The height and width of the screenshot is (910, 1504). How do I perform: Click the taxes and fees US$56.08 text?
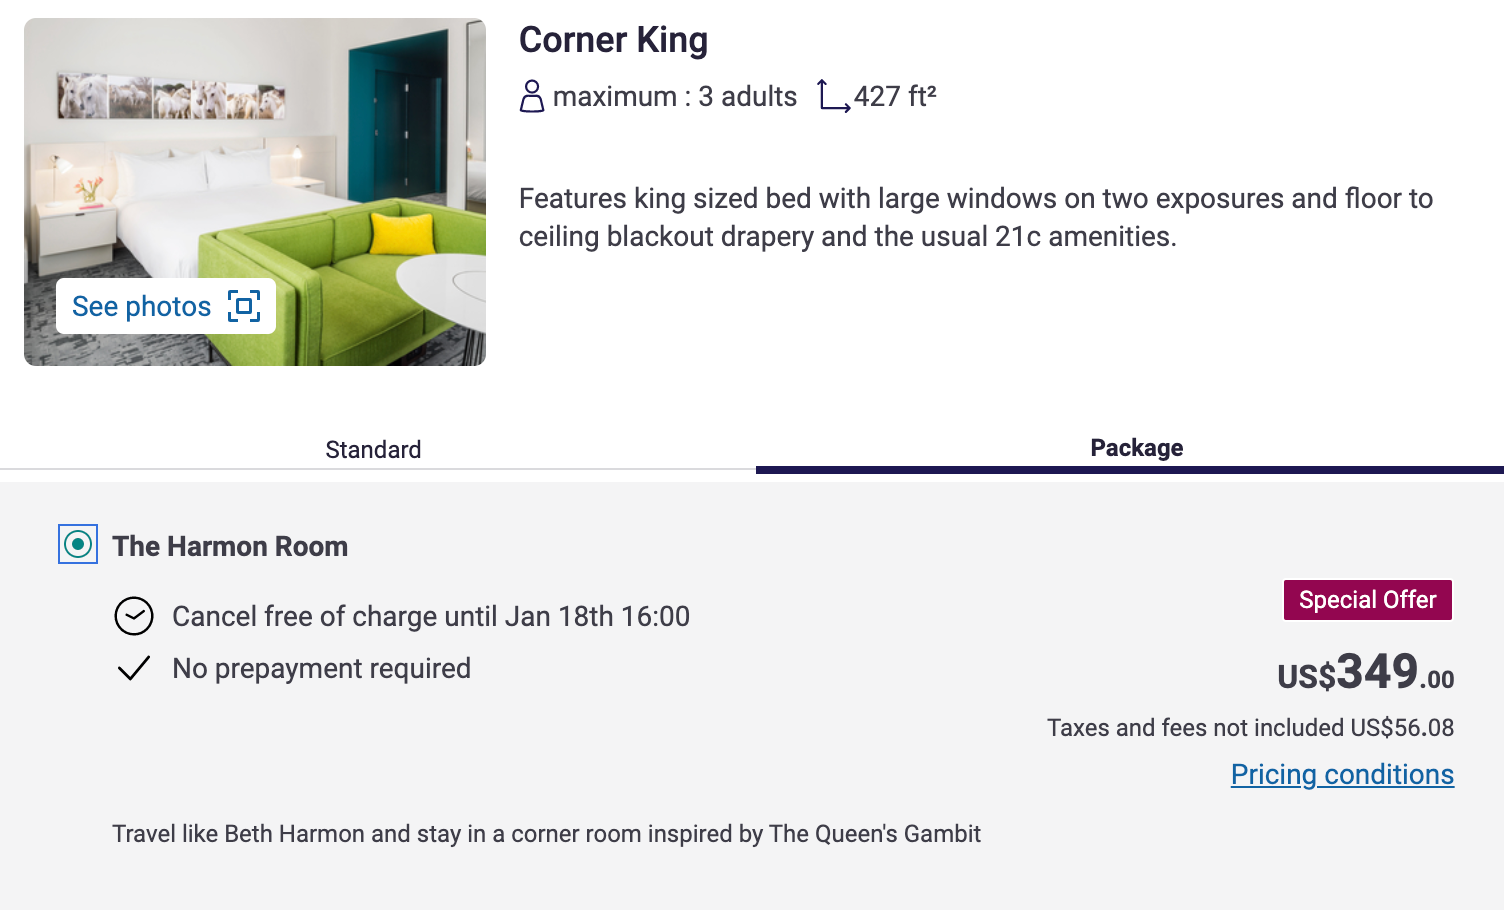1250,727
